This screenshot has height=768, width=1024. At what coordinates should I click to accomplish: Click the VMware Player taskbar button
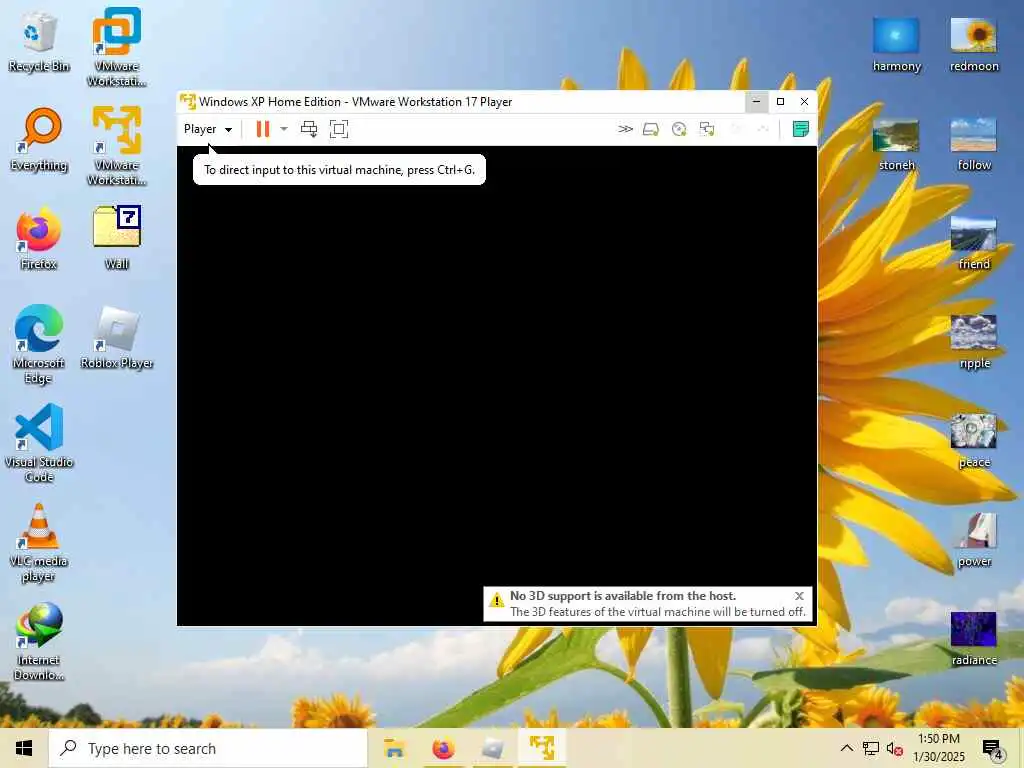pyautogui.click(x=542, y=748)
